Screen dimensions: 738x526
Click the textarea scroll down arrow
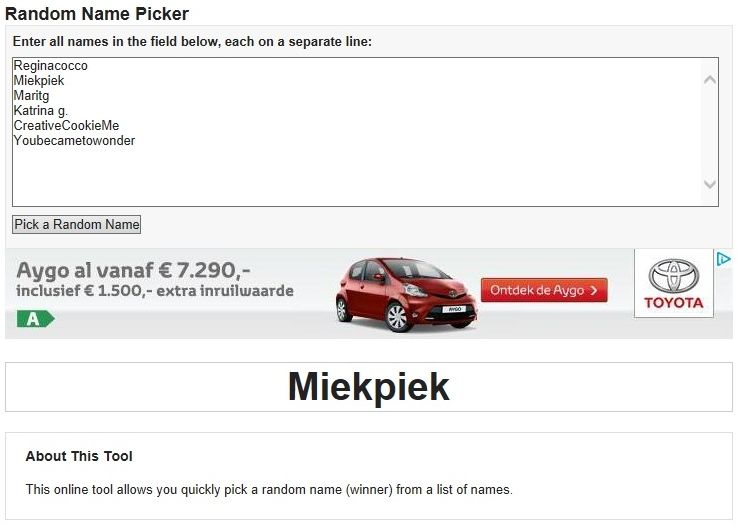tap(710, 183)
